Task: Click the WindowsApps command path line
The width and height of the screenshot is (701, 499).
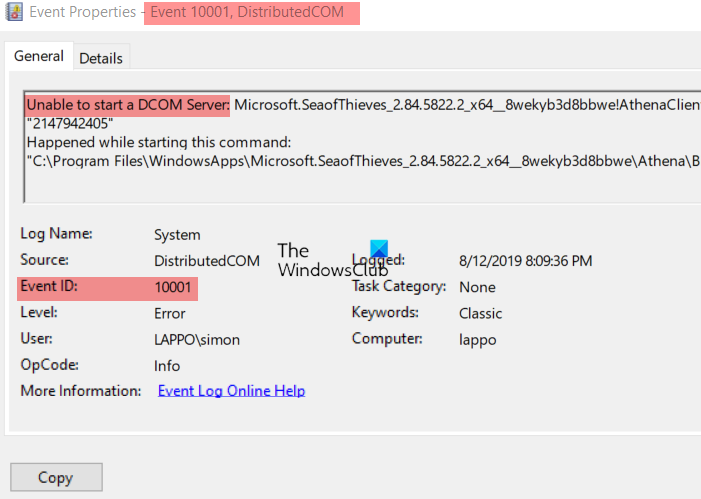Action: tap(360, 159)
